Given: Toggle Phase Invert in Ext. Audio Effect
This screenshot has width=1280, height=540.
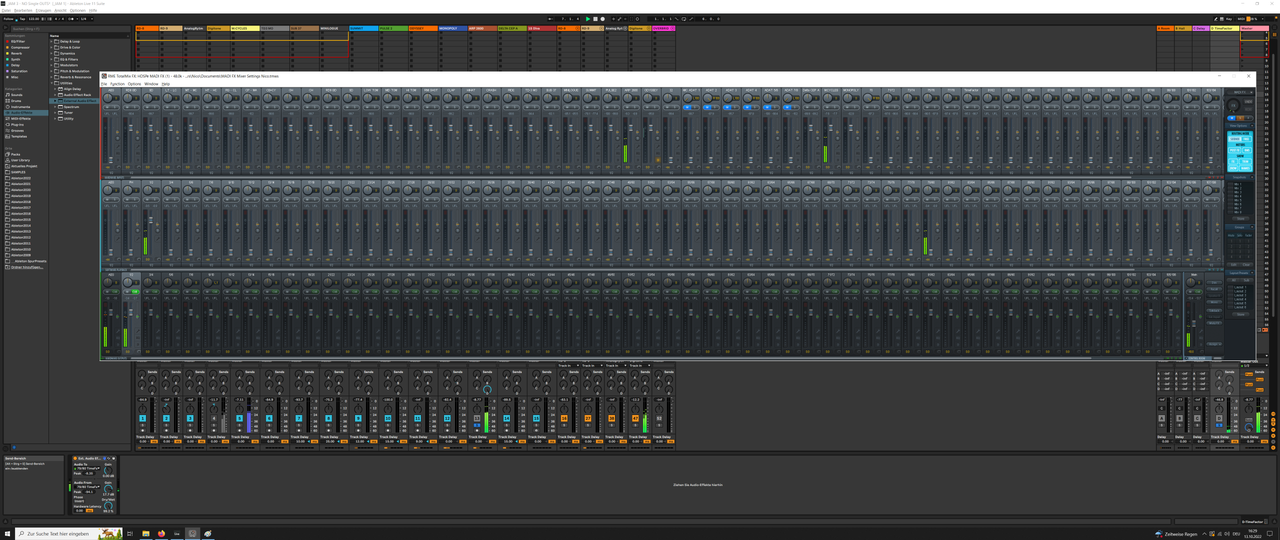Looking at the screenshot, I should point(79,501).
